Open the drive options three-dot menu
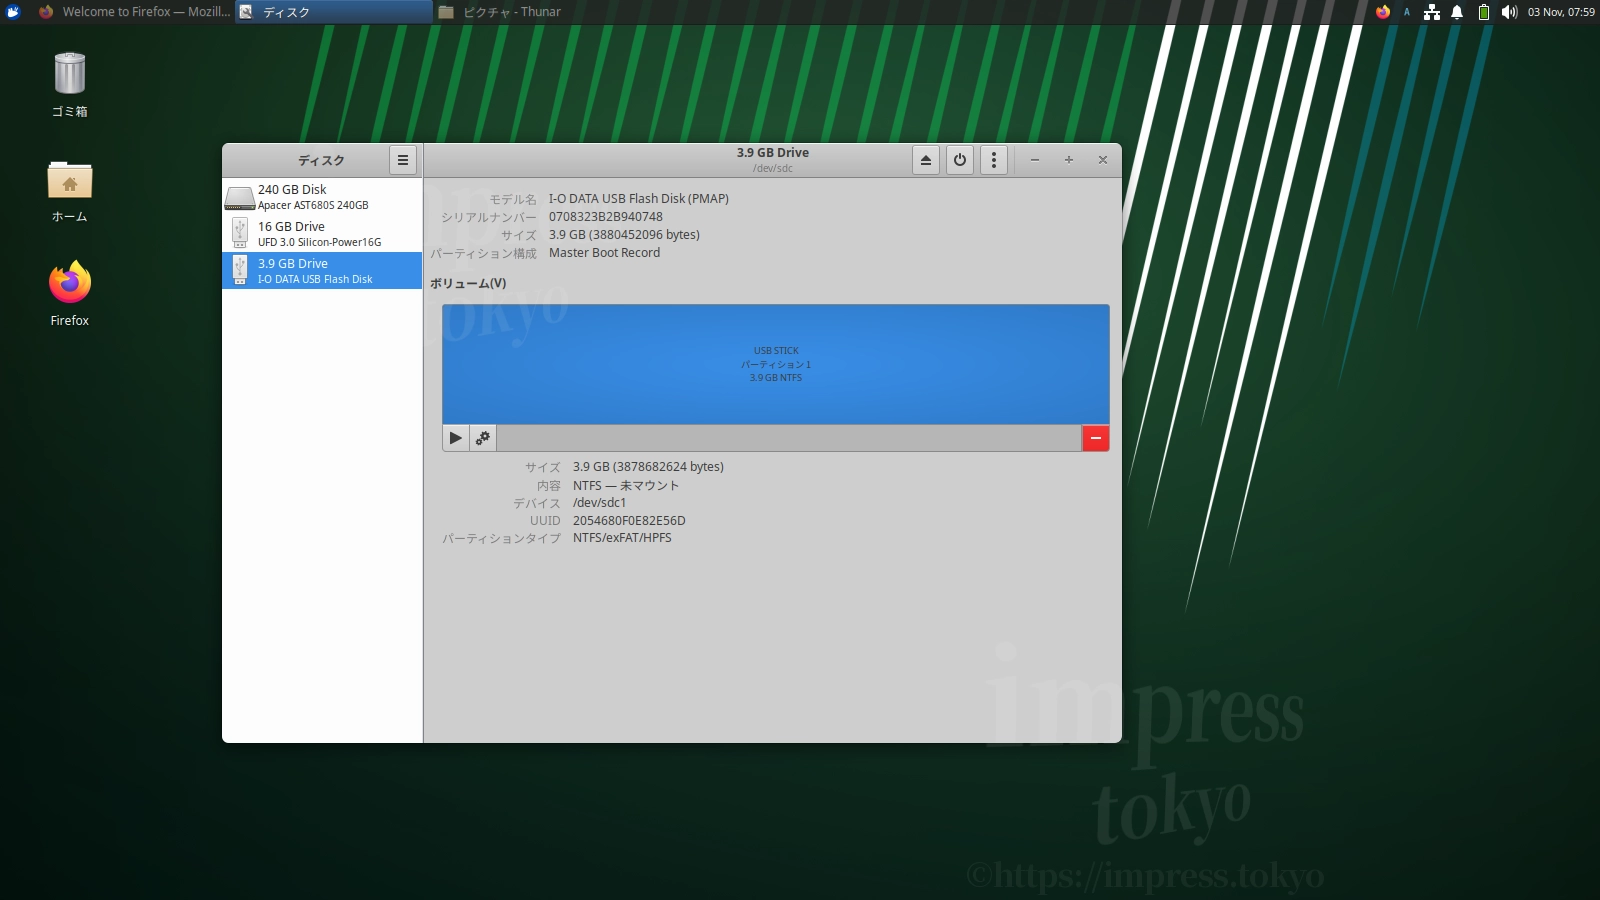This screenshot has height=900, width=1600. pos(993,160)
